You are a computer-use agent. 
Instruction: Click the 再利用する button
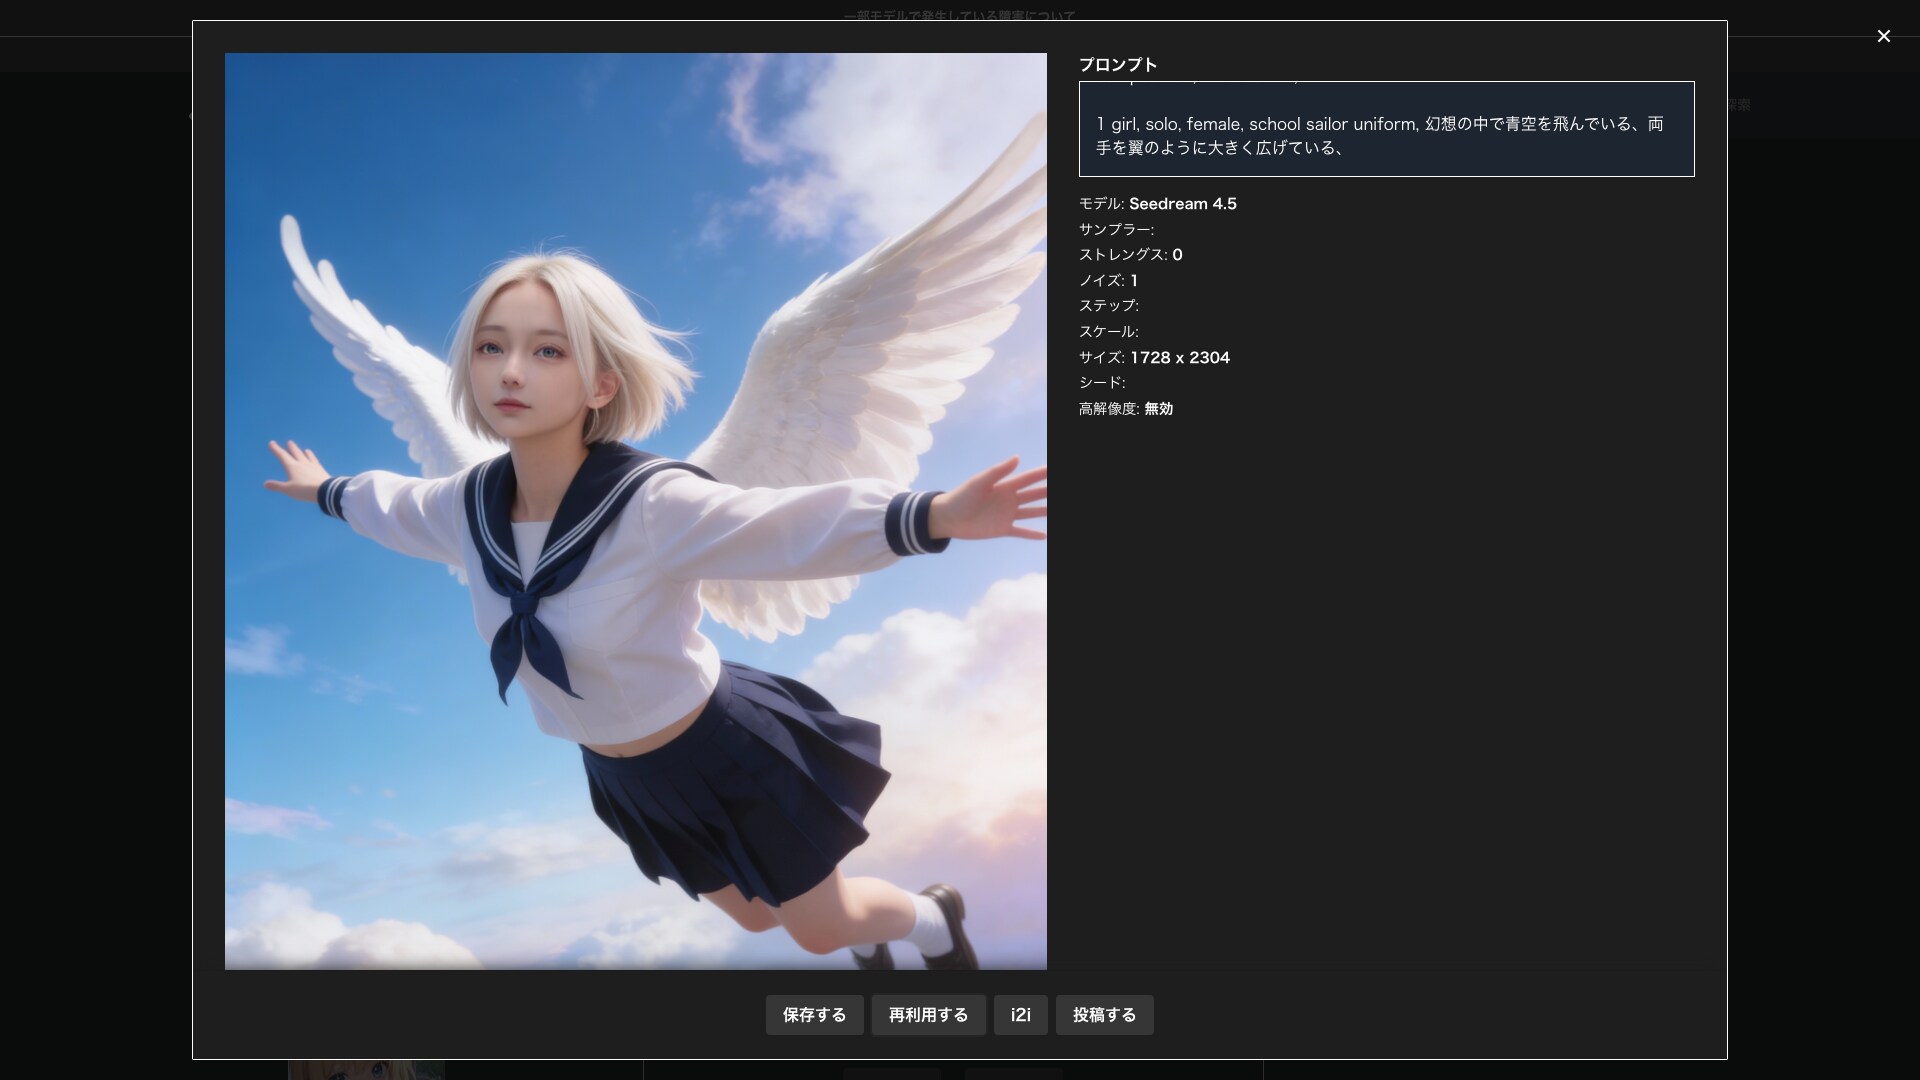point(928,1015)
